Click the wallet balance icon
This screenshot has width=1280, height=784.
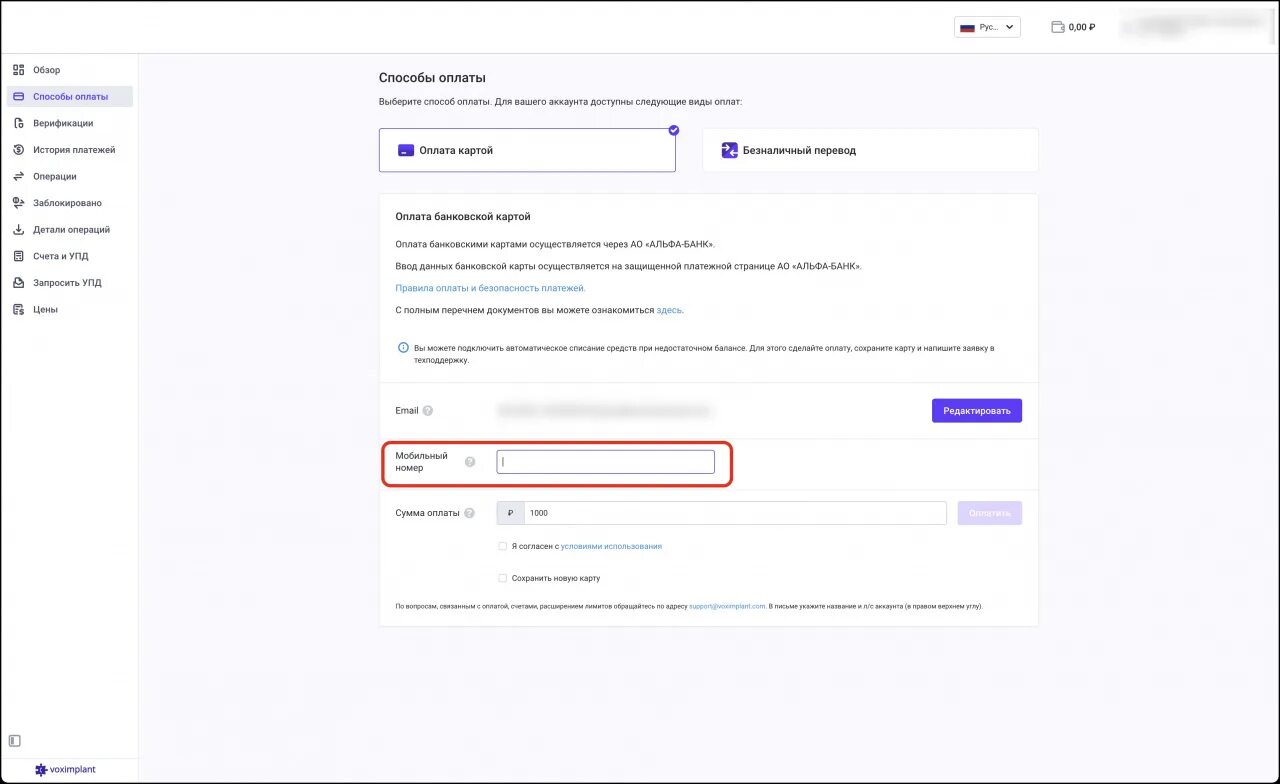click(1057, 27)
